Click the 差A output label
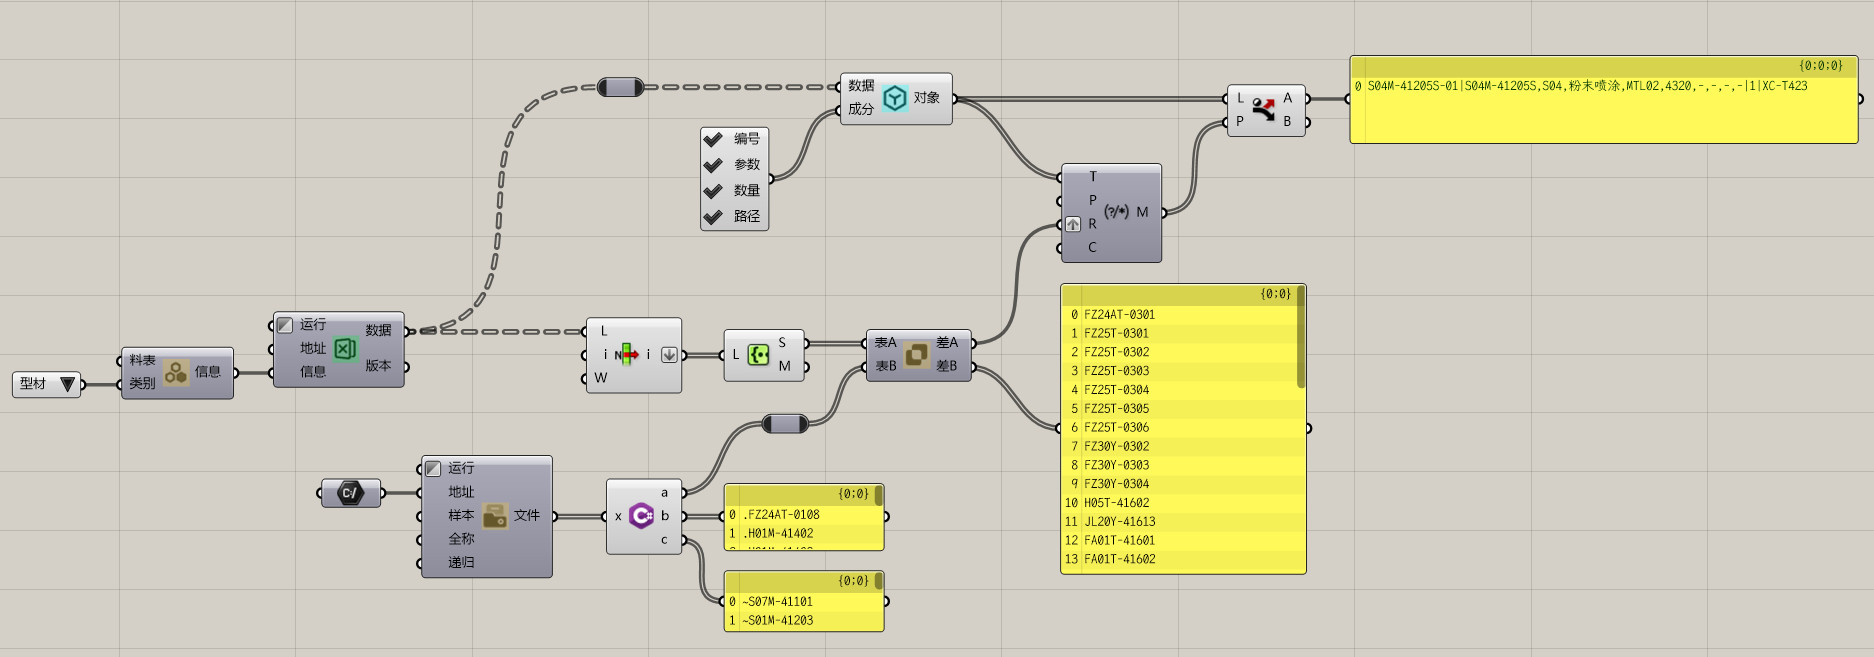Viewport: 1874px width, 657px height. 947,343
